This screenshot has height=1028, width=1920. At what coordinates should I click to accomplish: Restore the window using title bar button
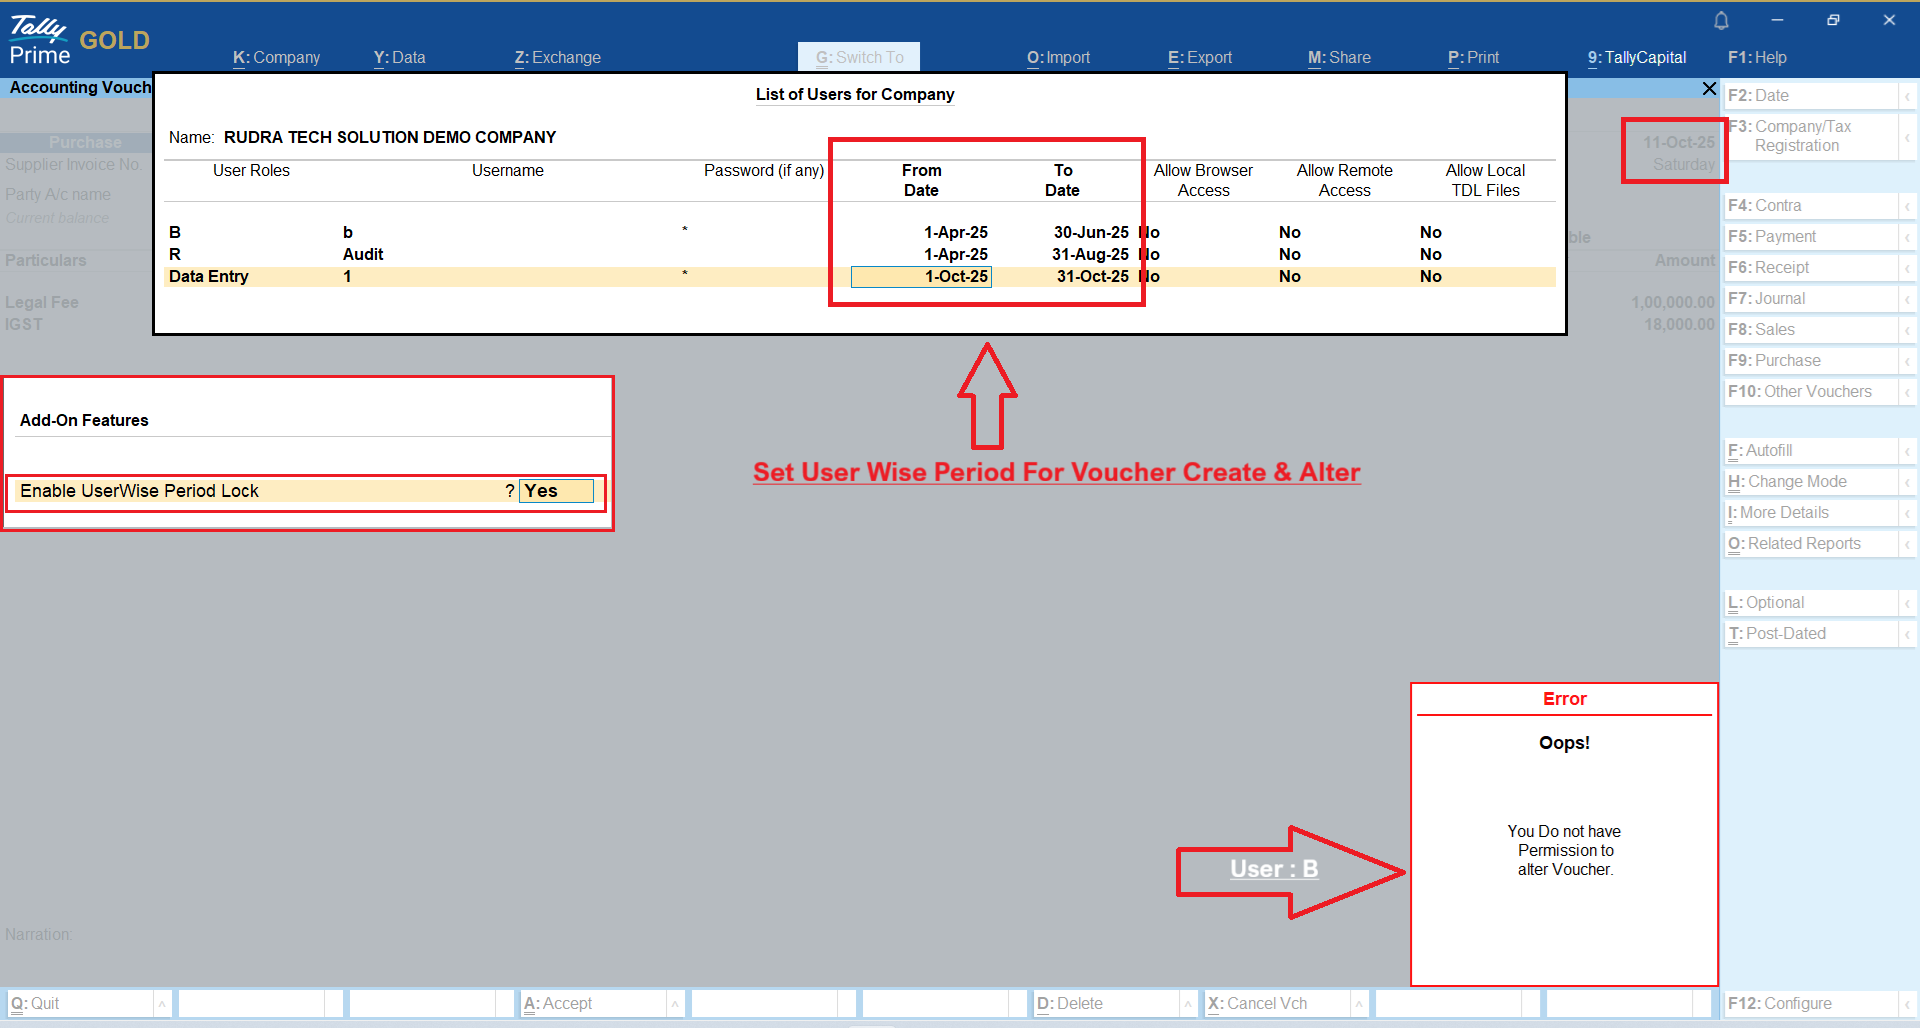[1833, 20]
